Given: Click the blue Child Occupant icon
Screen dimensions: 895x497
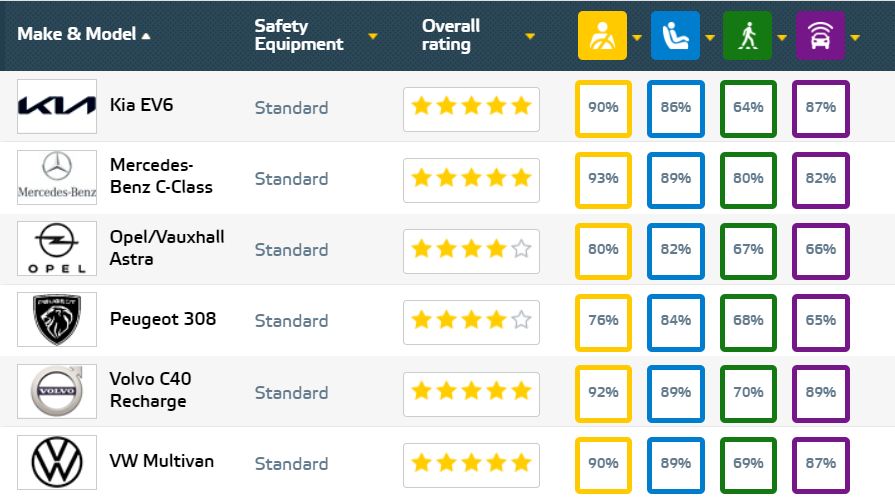Looking at the screenshot, I should [x=675, y=36].
